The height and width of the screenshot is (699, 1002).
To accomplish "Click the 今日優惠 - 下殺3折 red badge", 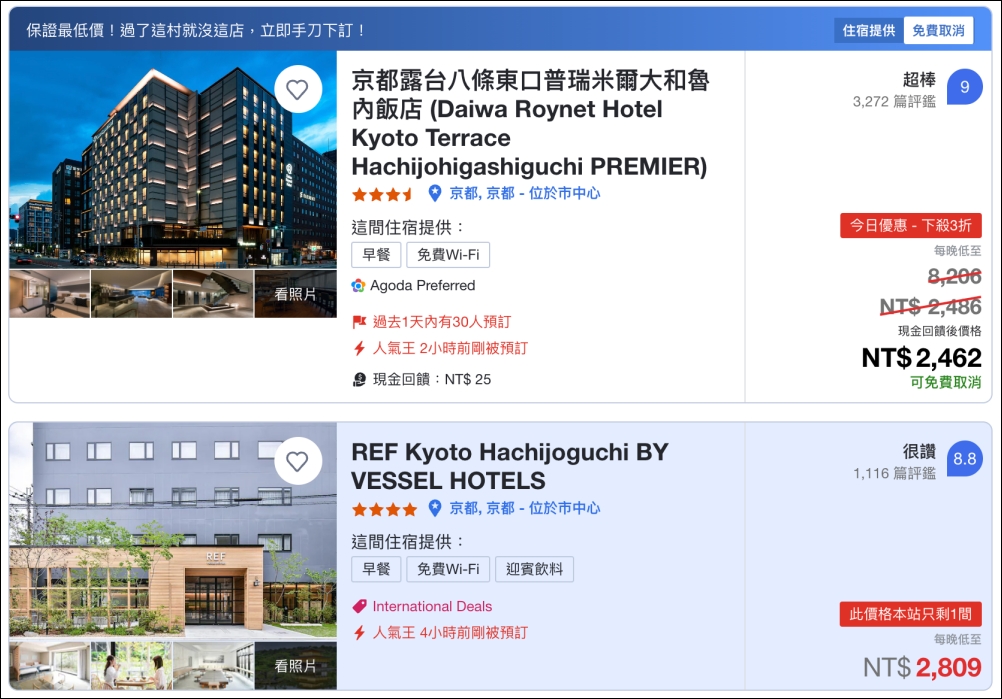I will (x=911, y=226).
